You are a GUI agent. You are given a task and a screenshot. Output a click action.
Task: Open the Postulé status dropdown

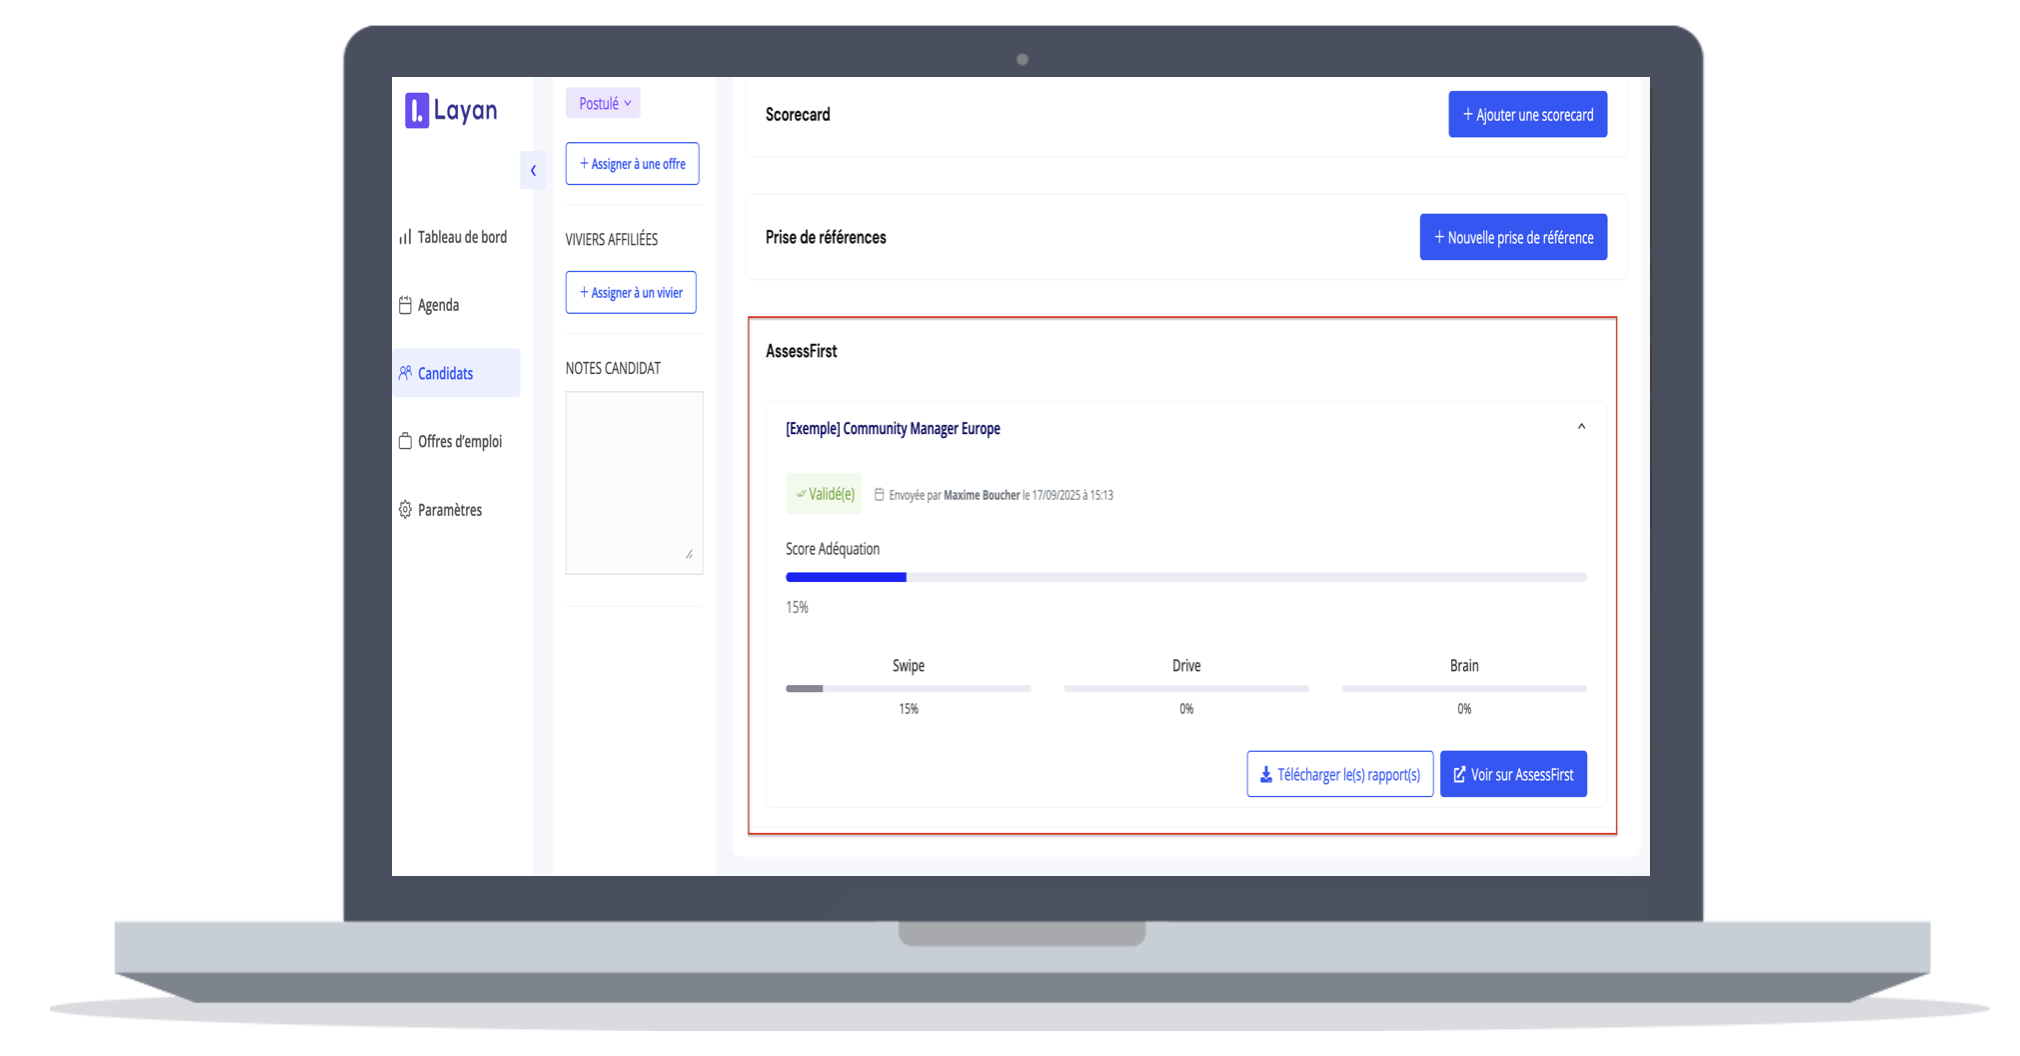603,103
